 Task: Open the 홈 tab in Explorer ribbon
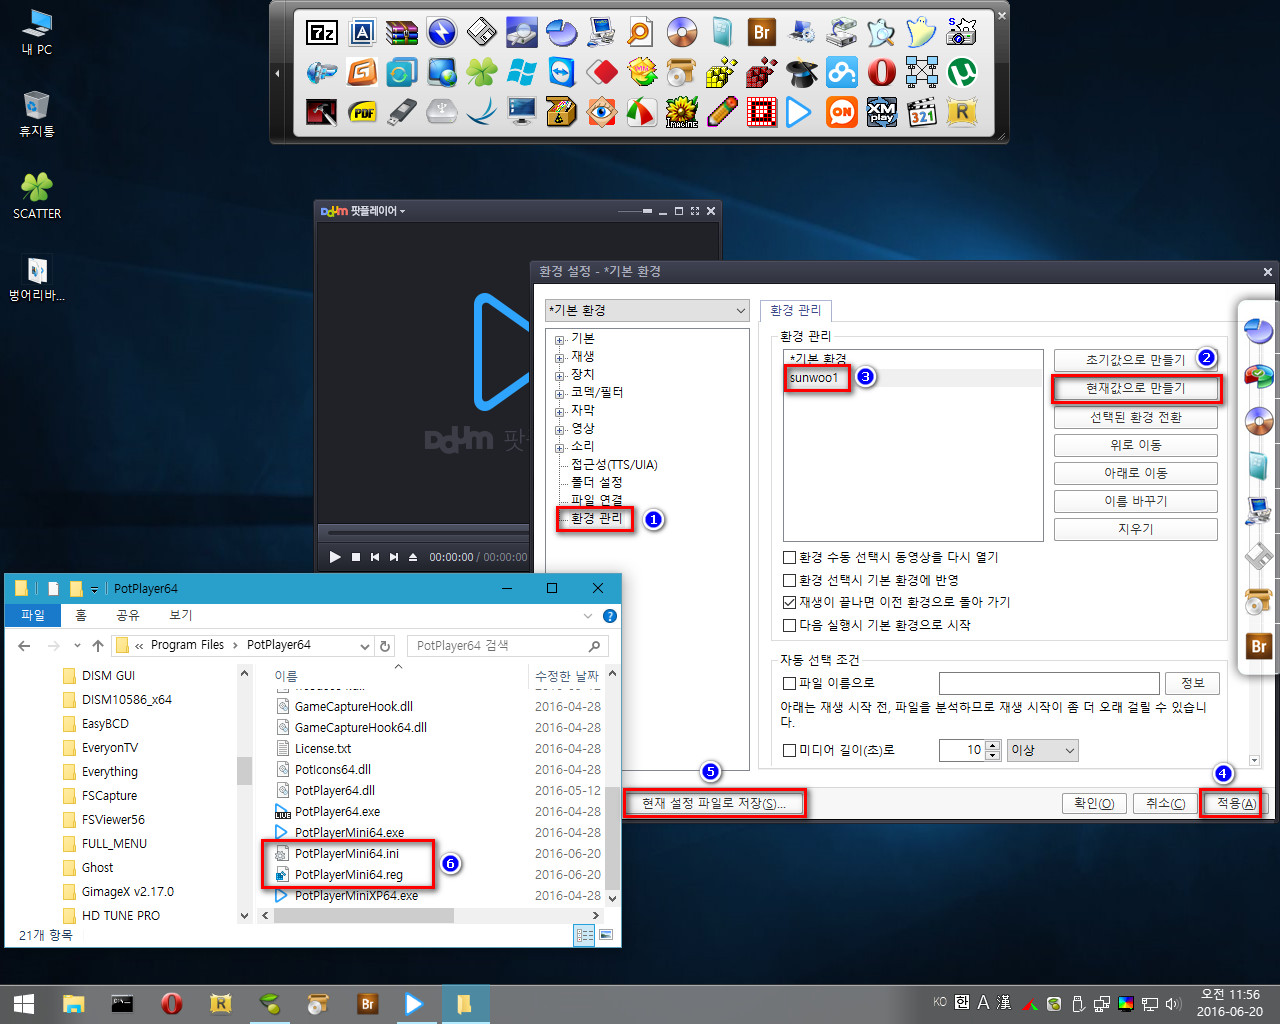pyautogui.click(x=81, y=615)
